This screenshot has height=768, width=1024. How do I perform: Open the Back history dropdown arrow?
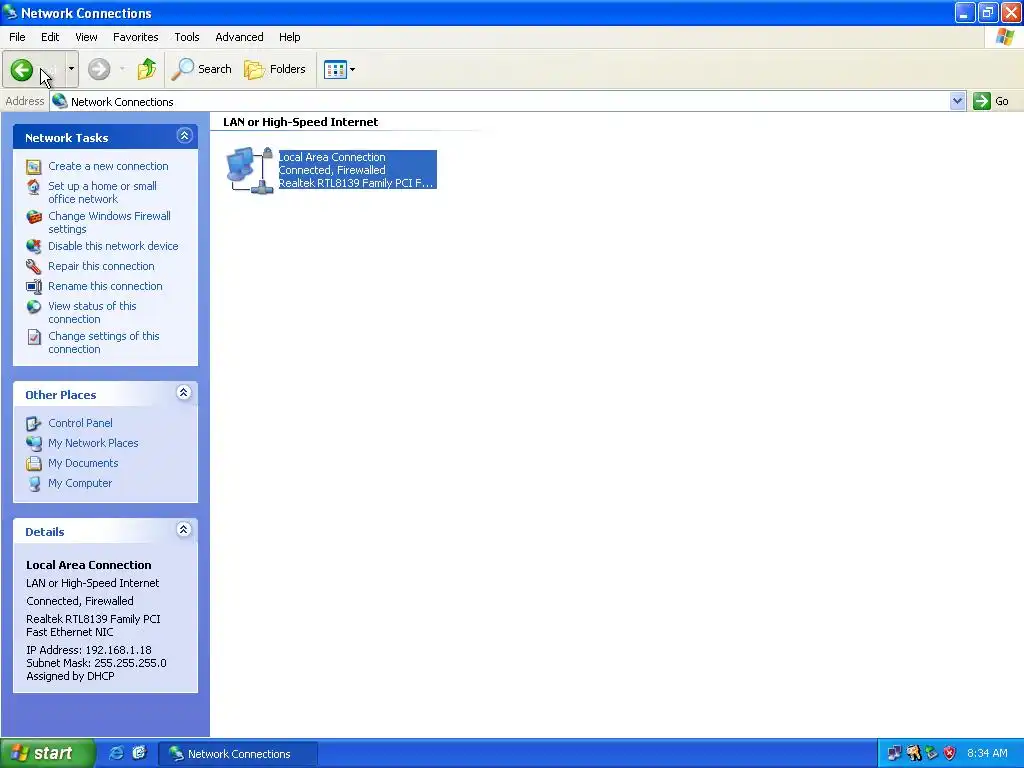(71, 69)
